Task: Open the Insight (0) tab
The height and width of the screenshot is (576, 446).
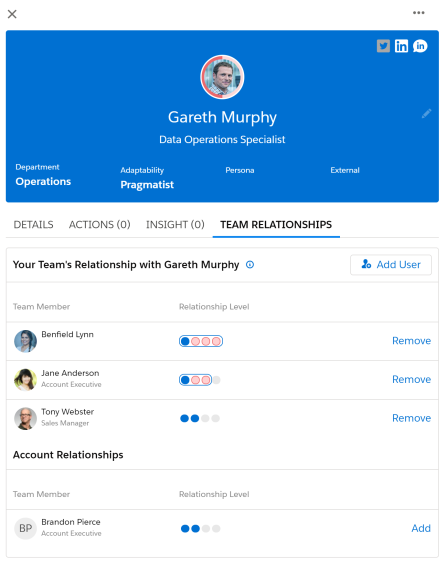Action: pyautogui.click(x=175, y=224)
